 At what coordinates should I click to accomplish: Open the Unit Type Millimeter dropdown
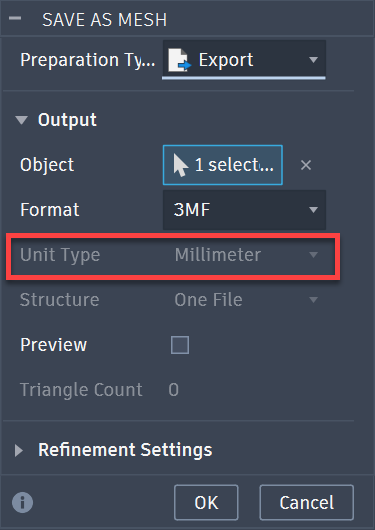[x=246, y=255]
